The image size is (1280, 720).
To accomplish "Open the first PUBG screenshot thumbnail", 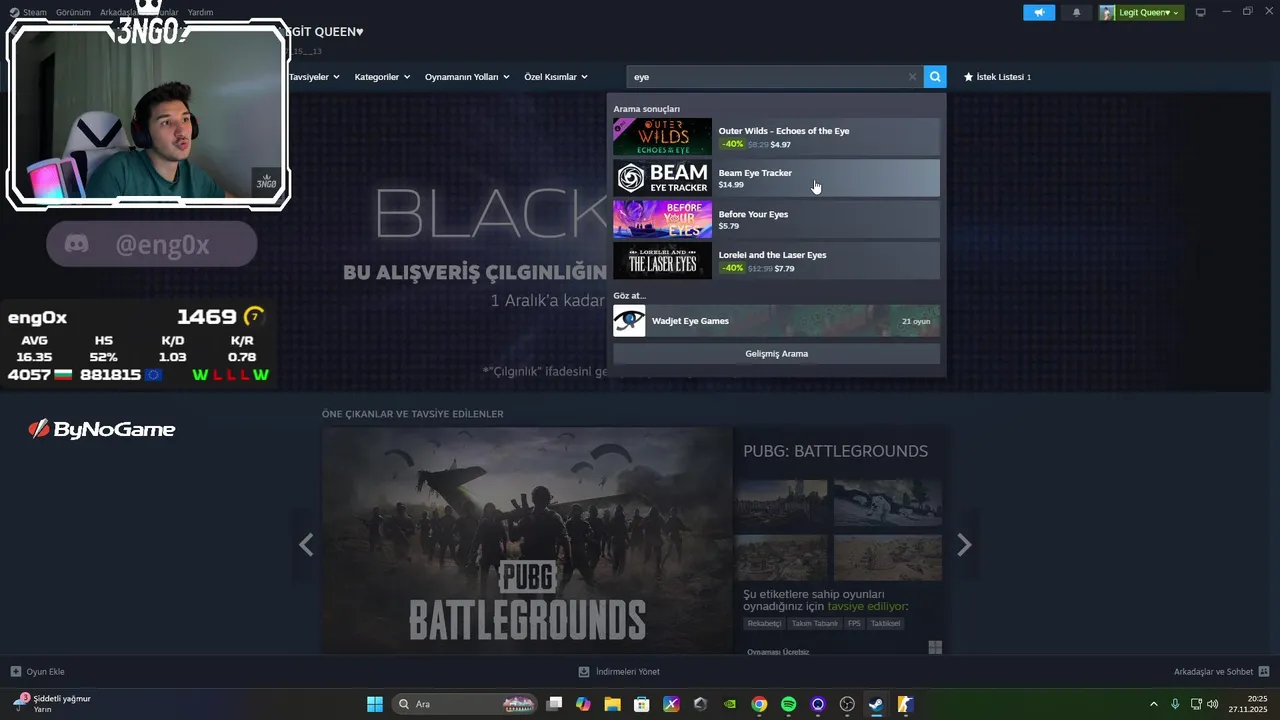I will tap(782, 503).
